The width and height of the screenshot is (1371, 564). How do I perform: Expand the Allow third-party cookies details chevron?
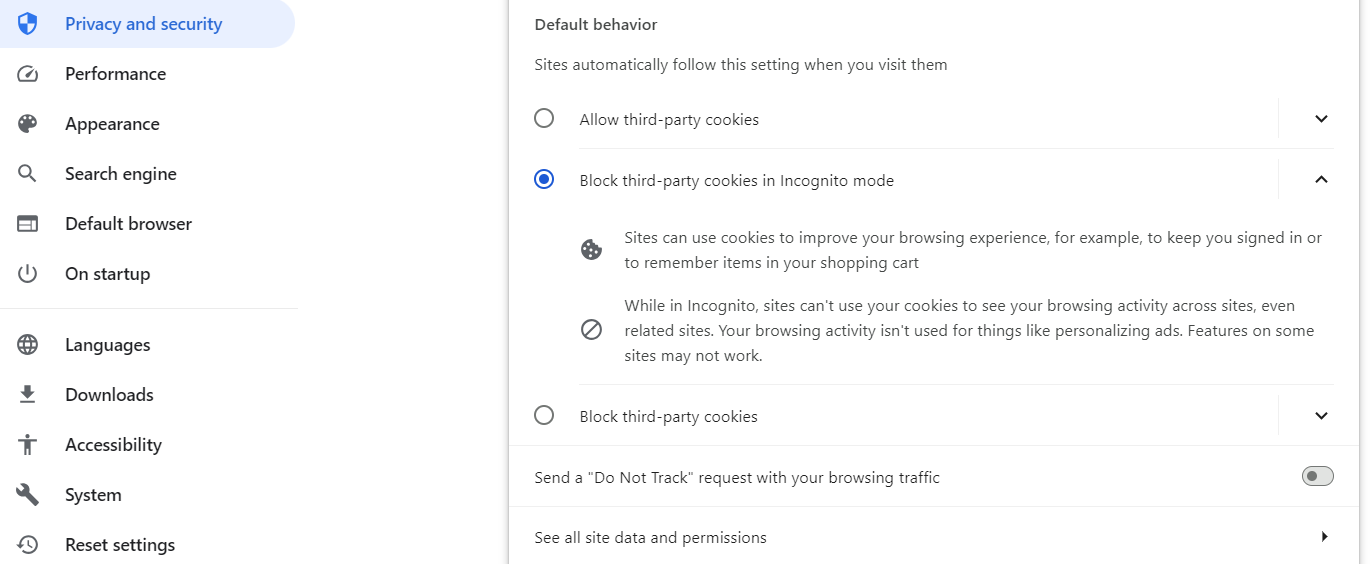pos(1321,119)
